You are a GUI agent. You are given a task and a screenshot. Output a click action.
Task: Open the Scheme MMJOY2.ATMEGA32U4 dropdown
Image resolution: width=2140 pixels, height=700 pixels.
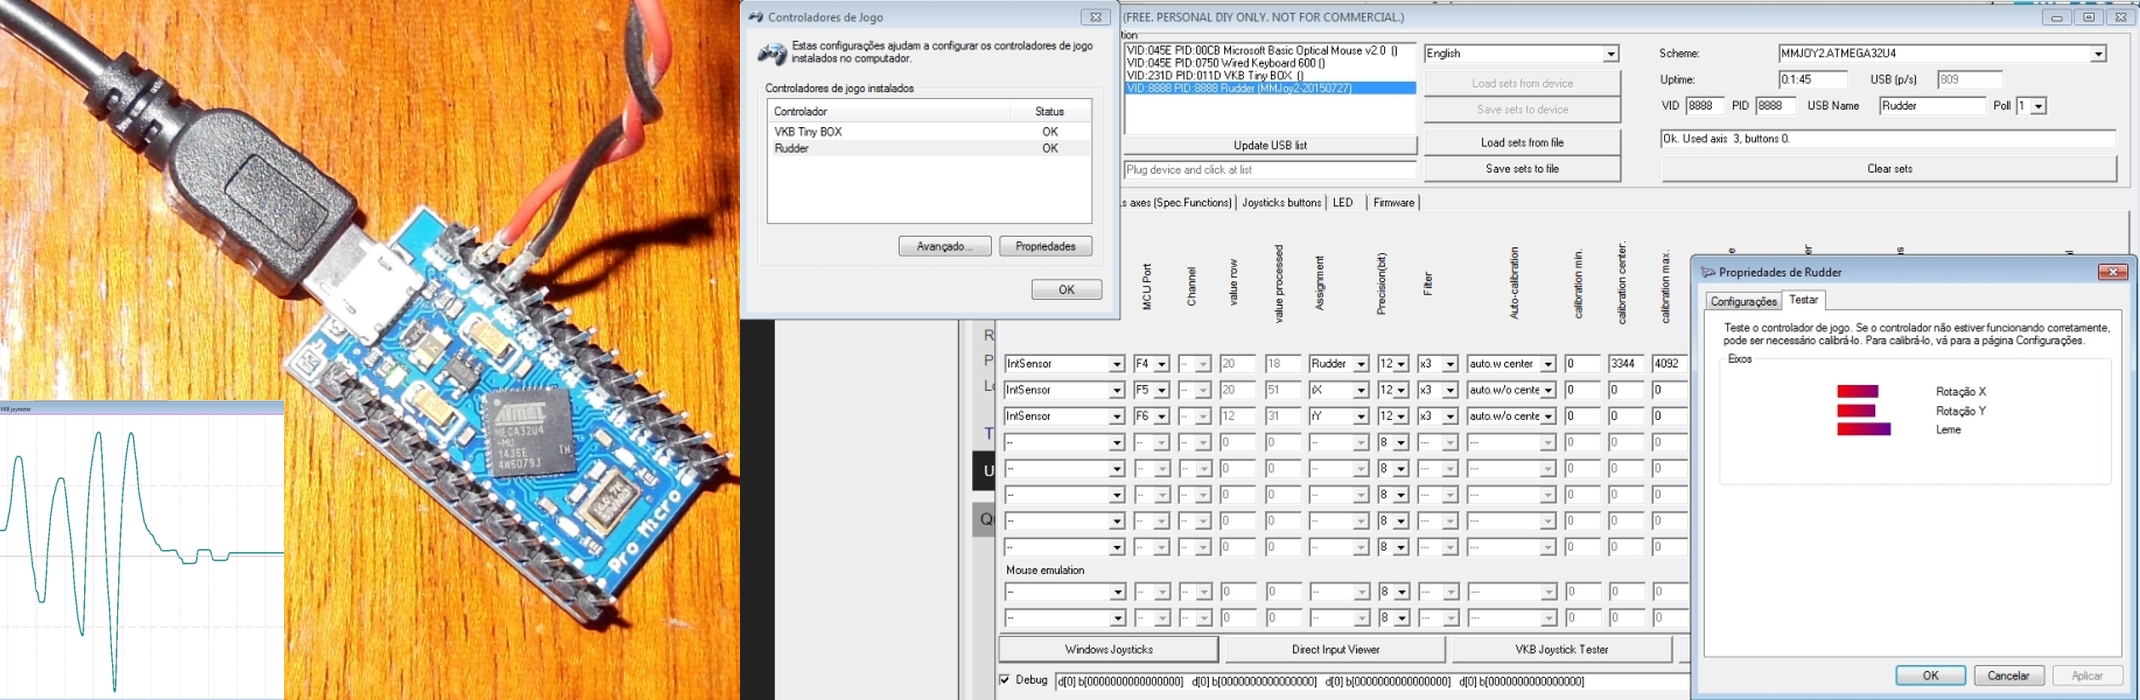coord(2097,54)
